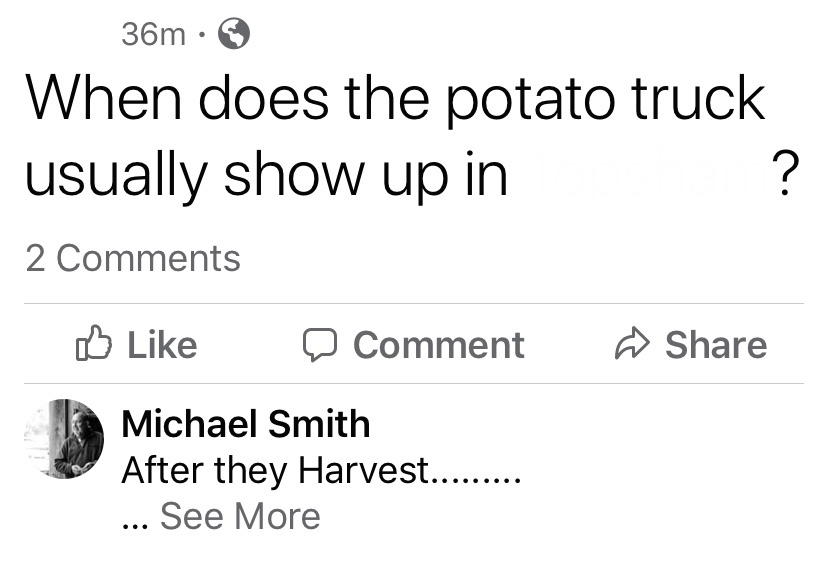Viewport: 828px width, 568px height.
Task: Click the 36m post timestamp
Action: pyautogui.click(x=153, y=34)
